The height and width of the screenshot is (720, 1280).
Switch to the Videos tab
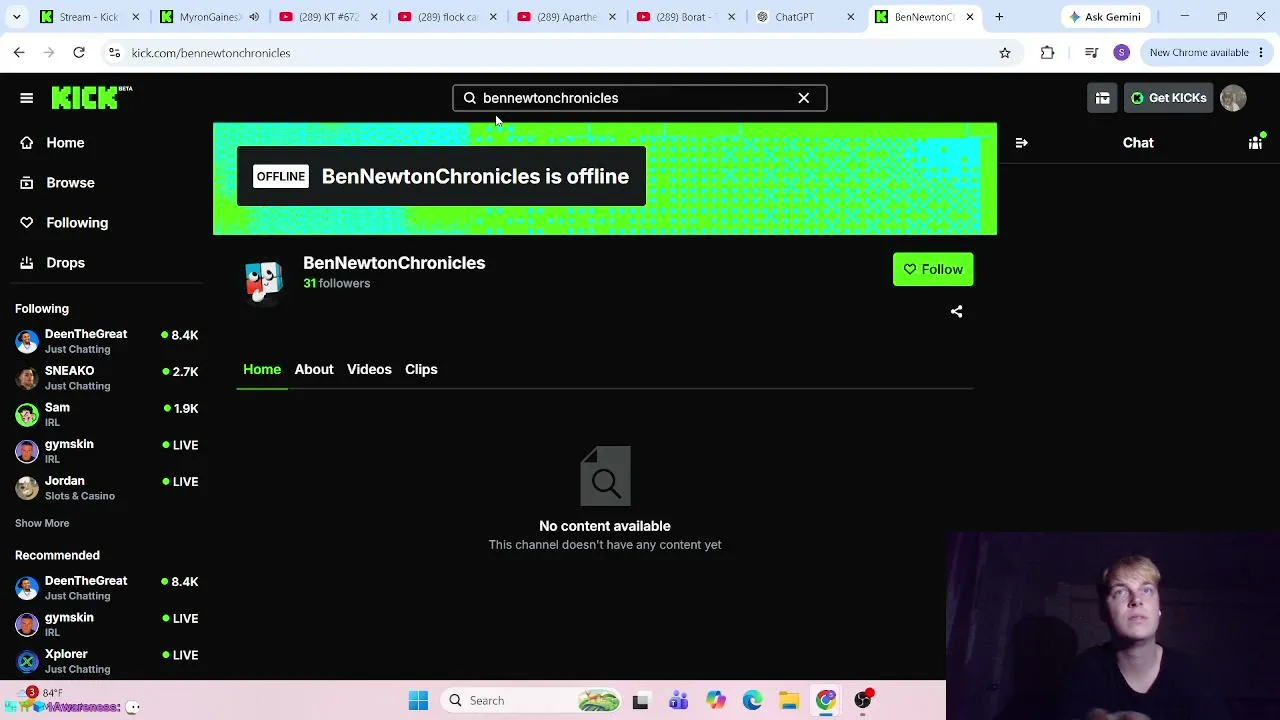click(x=369, y=369)
